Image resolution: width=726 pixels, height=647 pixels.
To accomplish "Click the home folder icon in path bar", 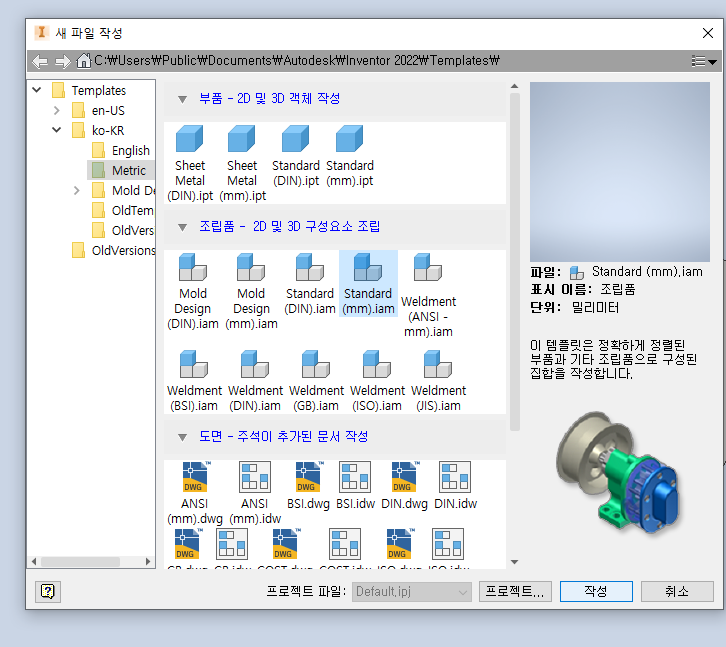I will coord(83,61).
